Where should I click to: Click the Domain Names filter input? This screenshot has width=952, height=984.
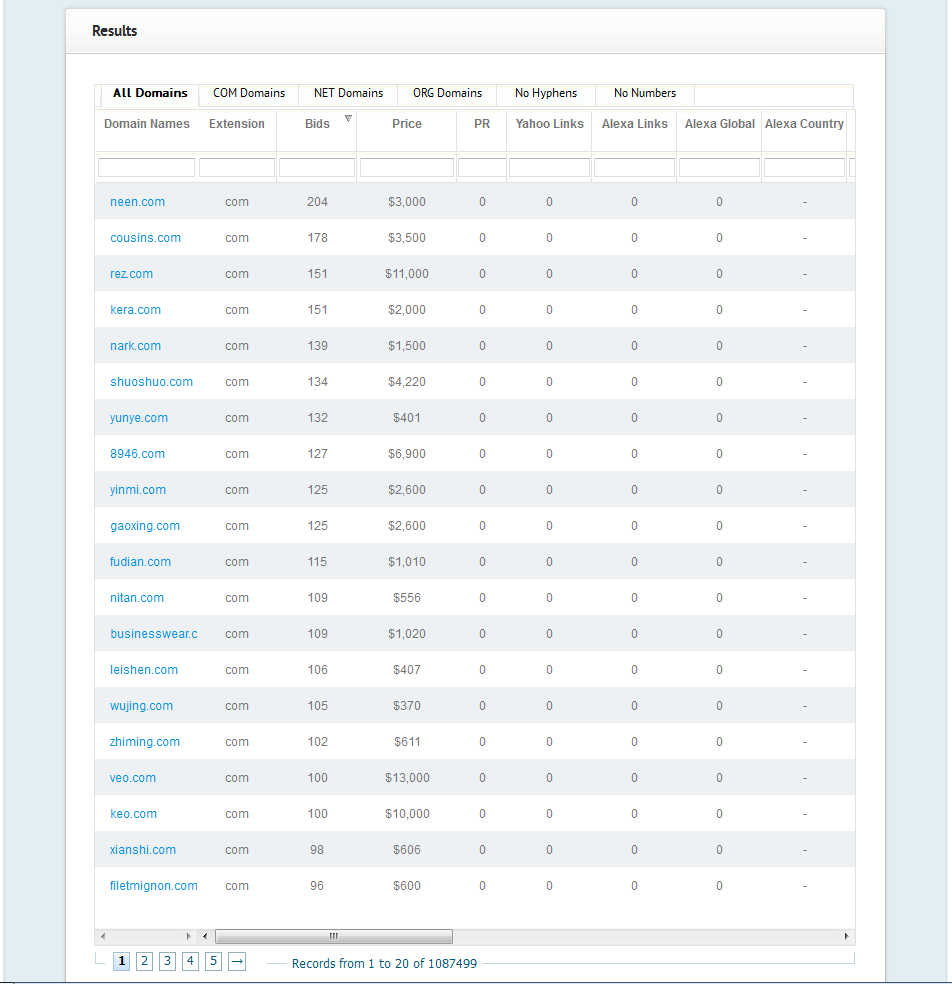click(146, 168)
